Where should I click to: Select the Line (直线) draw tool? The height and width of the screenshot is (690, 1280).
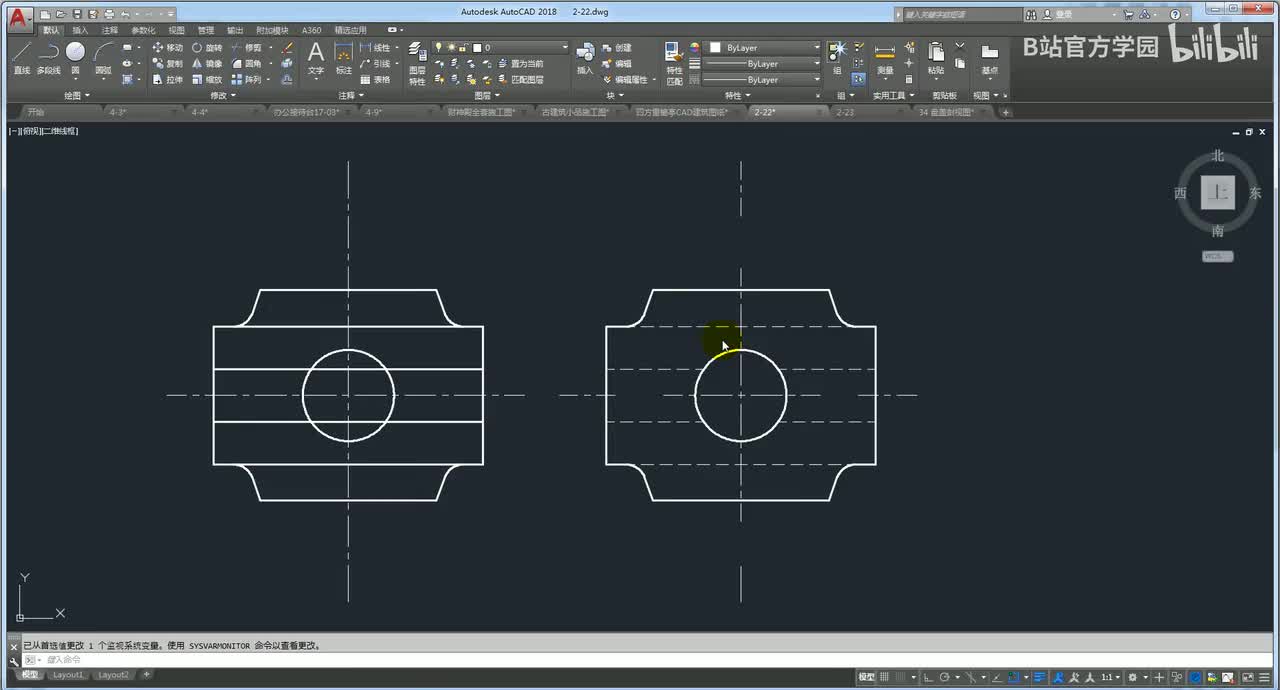(22, 58)
